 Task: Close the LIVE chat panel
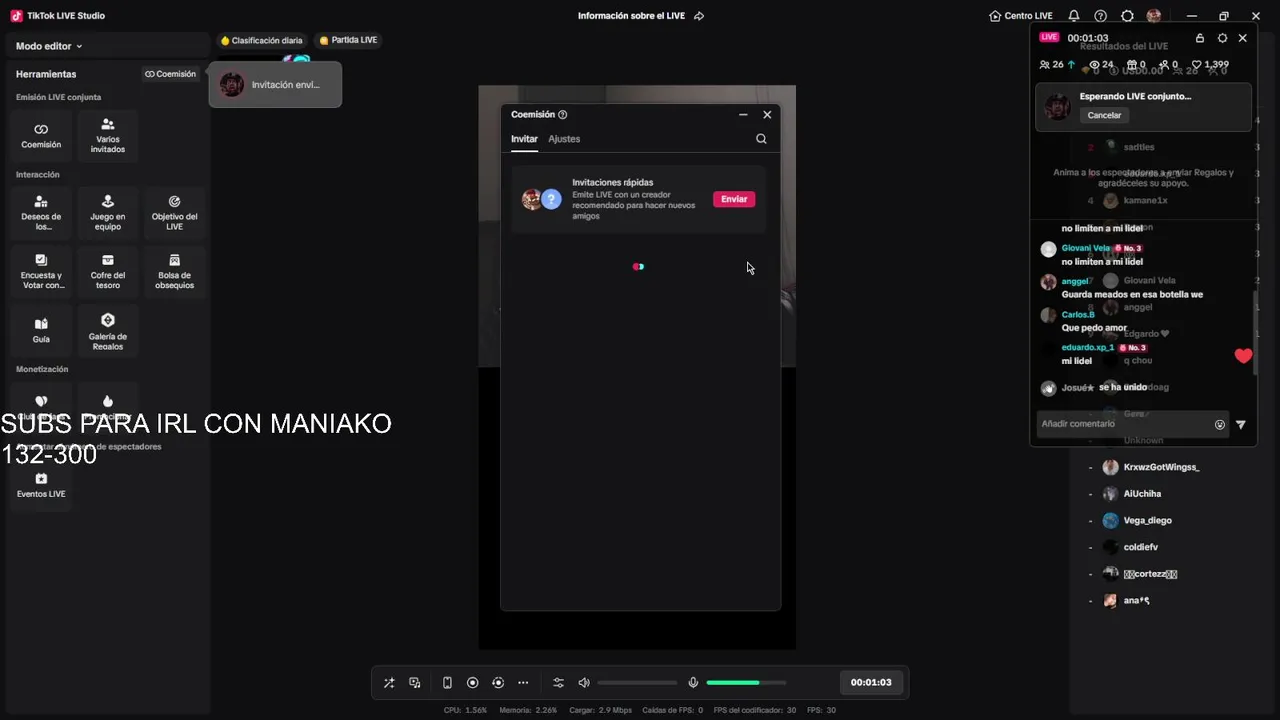tap(1243, 38)
